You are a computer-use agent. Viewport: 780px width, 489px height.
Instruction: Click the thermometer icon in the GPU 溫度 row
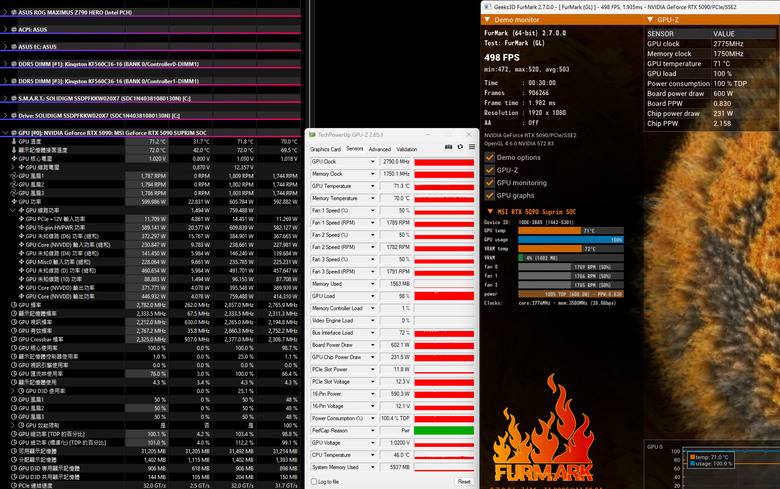tap(14, 142)
